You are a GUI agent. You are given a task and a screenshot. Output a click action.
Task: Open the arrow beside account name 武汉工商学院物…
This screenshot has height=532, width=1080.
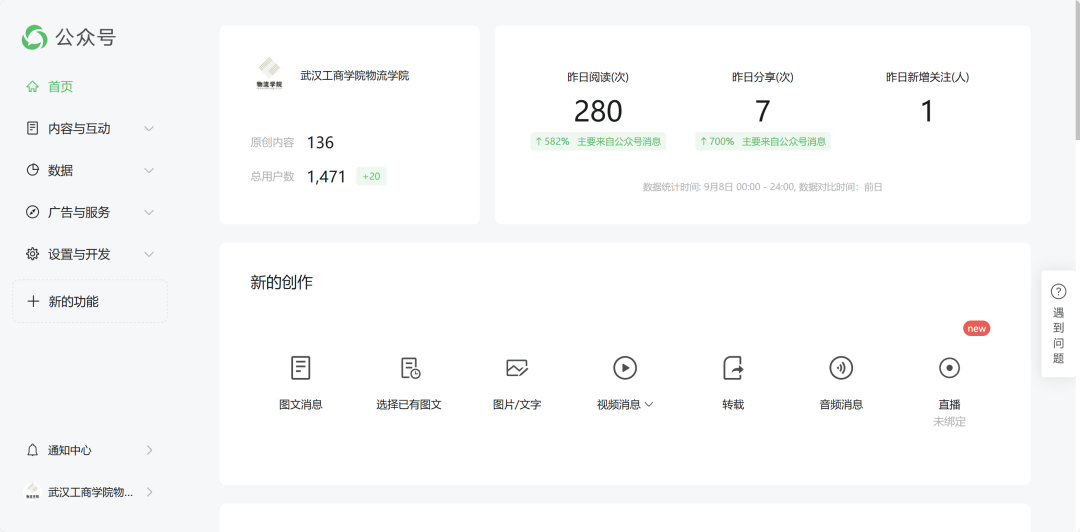150,492
